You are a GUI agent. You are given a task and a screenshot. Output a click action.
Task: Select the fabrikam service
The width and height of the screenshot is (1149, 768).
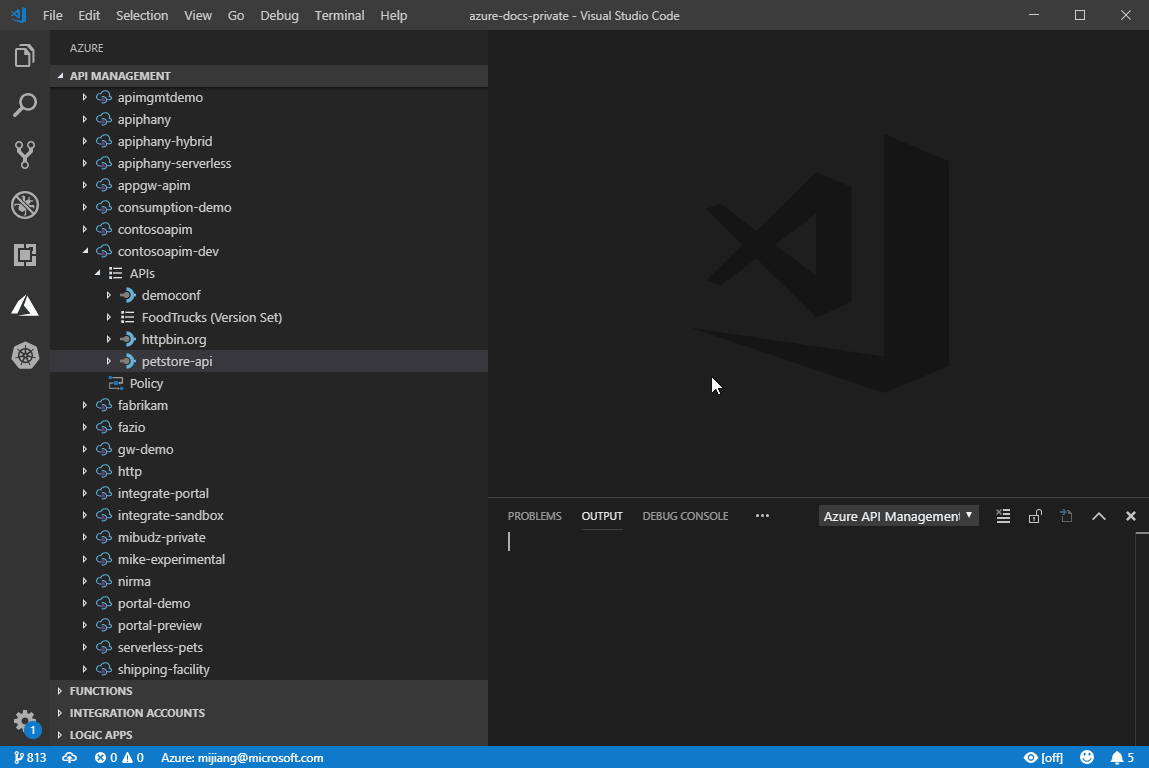269,405
